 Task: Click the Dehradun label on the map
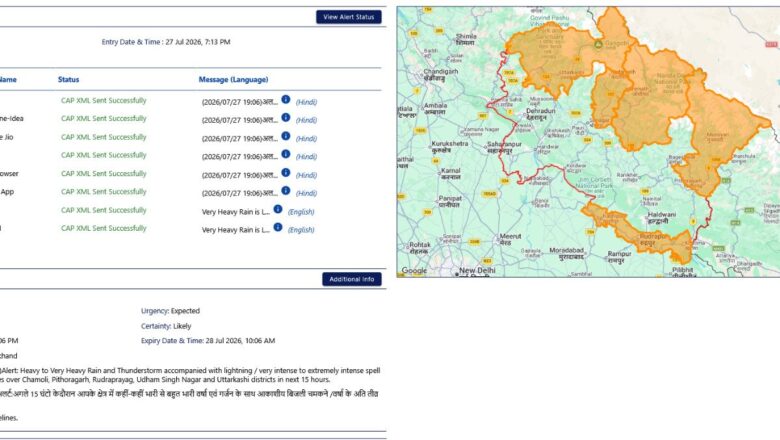[x=541, y=111]
